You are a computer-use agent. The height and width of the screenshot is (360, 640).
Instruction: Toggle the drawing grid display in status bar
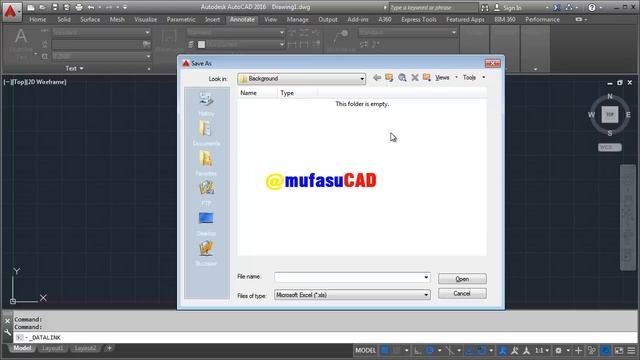(384, 350)
